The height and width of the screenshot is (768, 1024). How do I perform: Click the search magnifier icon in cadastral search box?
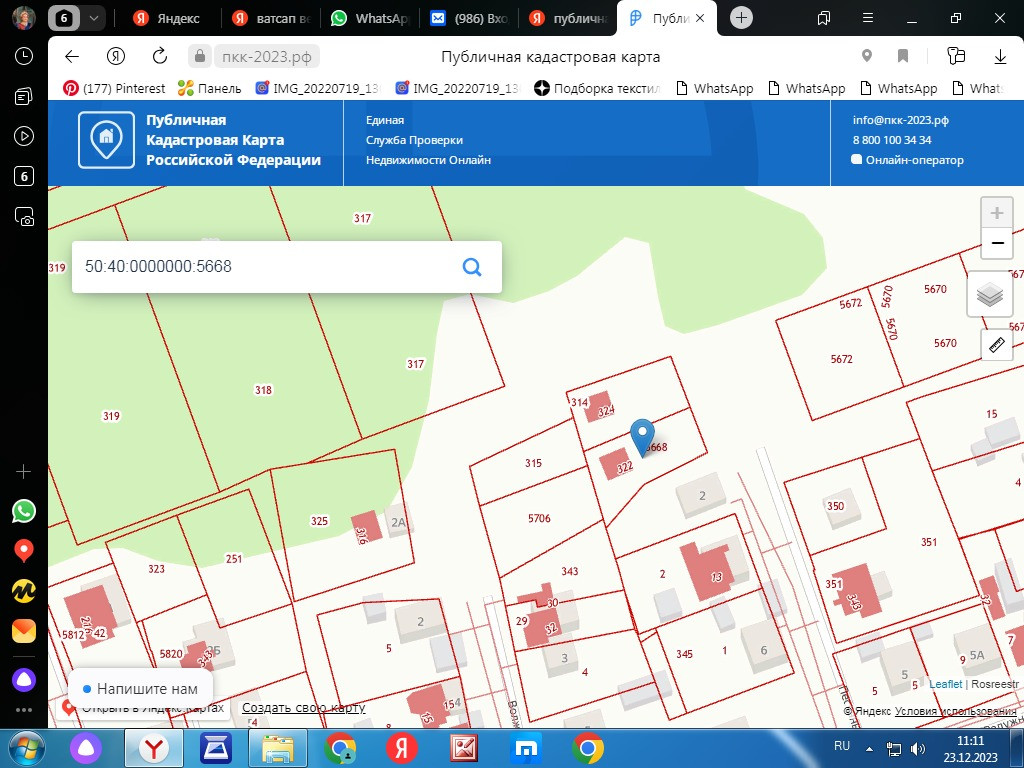(x=472, y=266)
